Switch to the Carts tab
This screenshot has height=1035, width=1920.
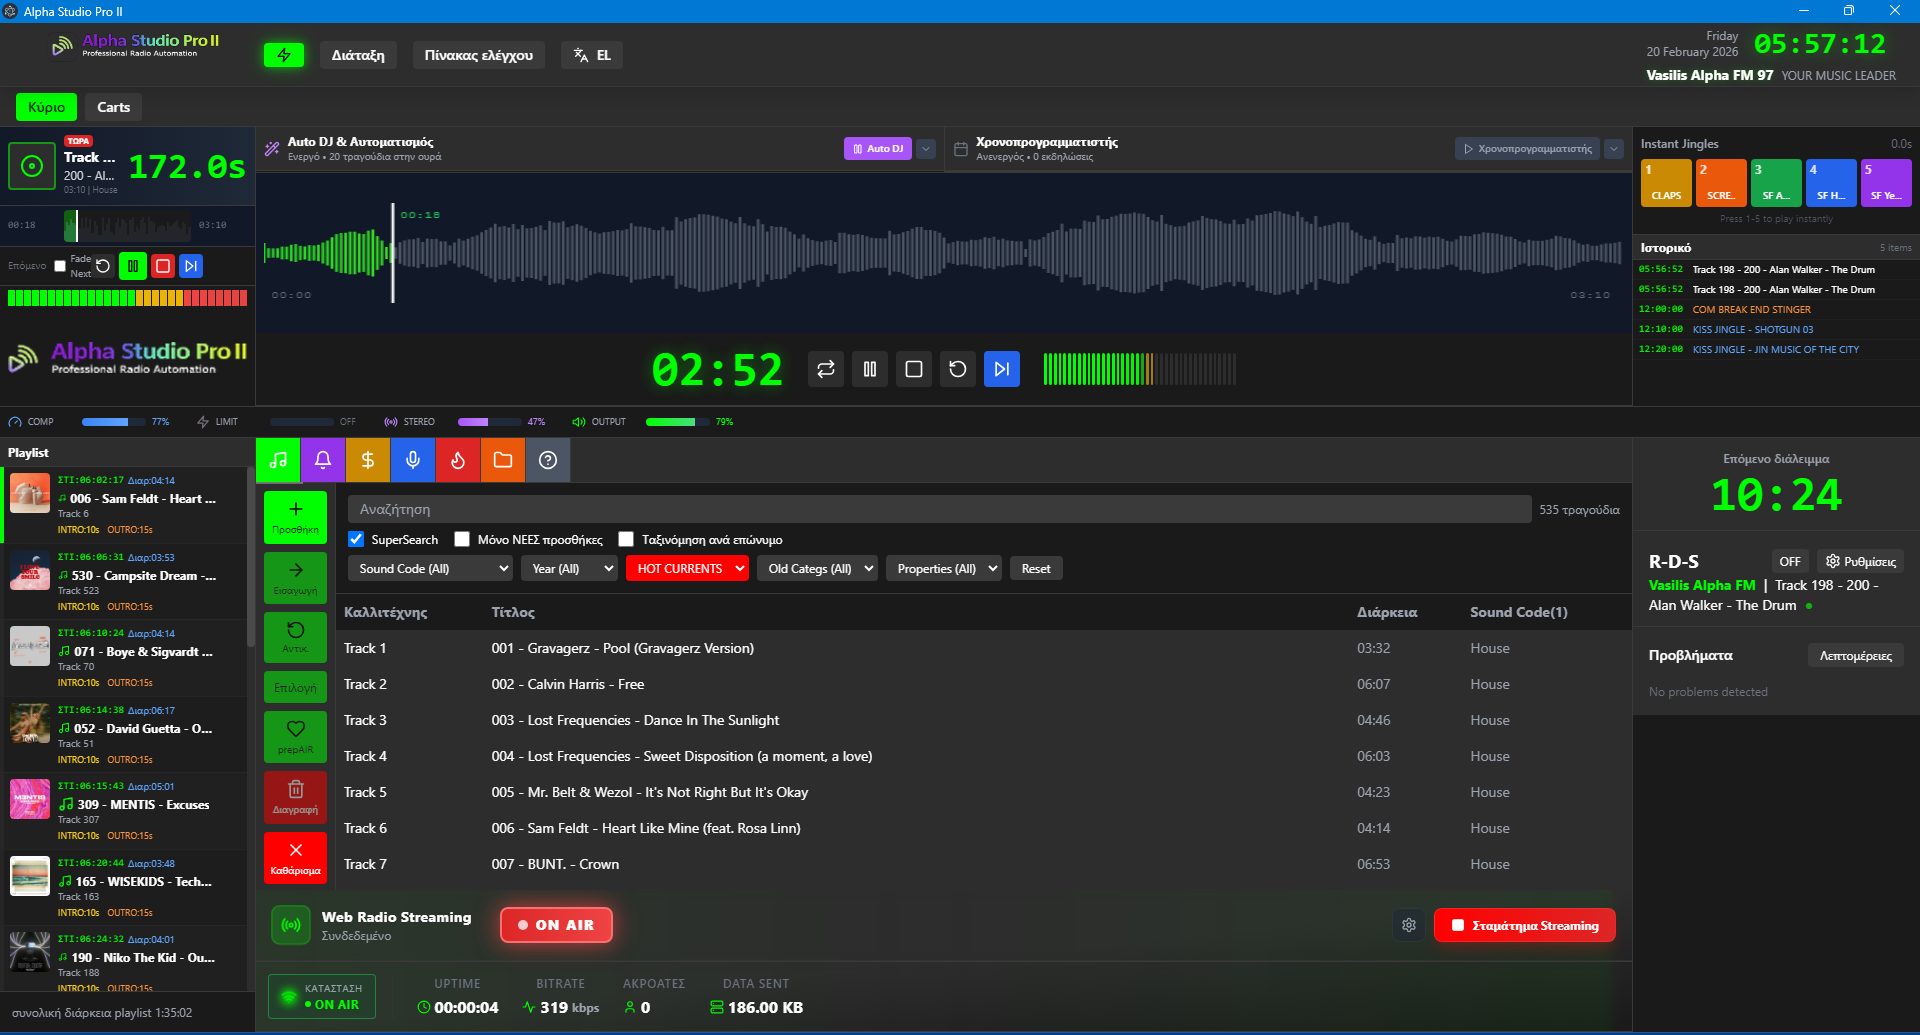tap(113, 107)
